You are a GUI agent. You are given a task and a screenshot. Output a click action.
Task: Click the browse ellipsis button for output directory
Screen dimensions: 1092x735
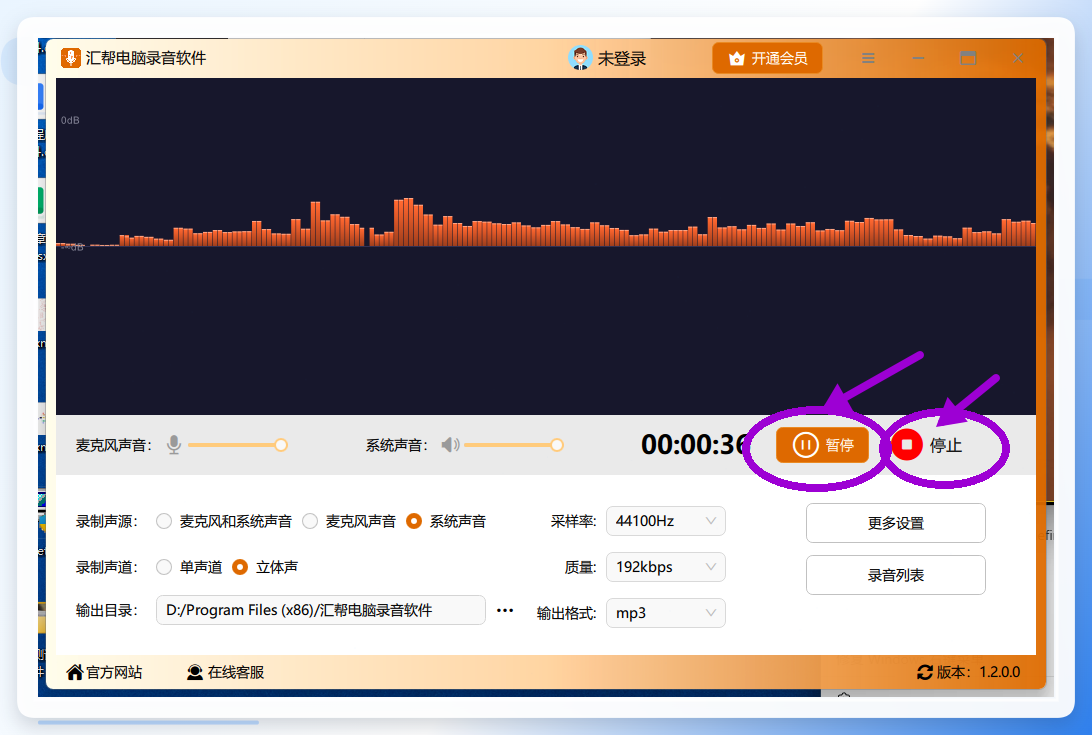coord(505,610)
